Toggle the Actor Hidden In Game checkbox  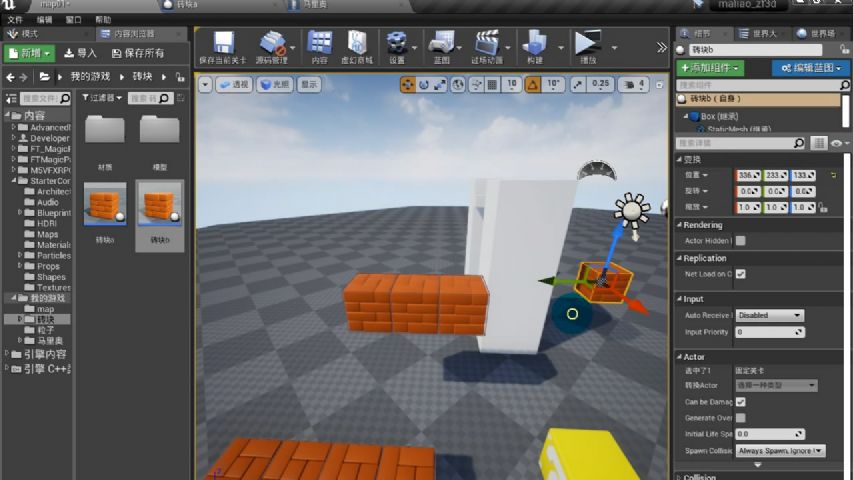740,241
